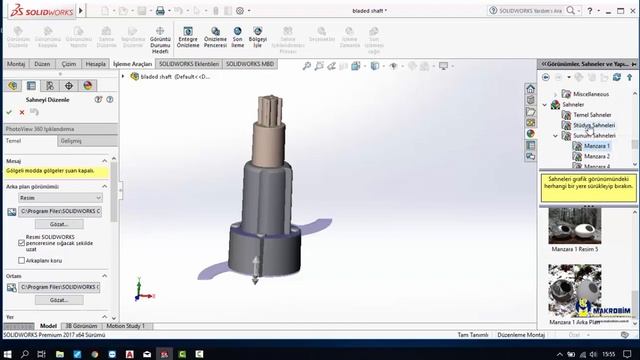Open the Motion Study 1 tab
This screenshot has height=360, width=640.
126,326
